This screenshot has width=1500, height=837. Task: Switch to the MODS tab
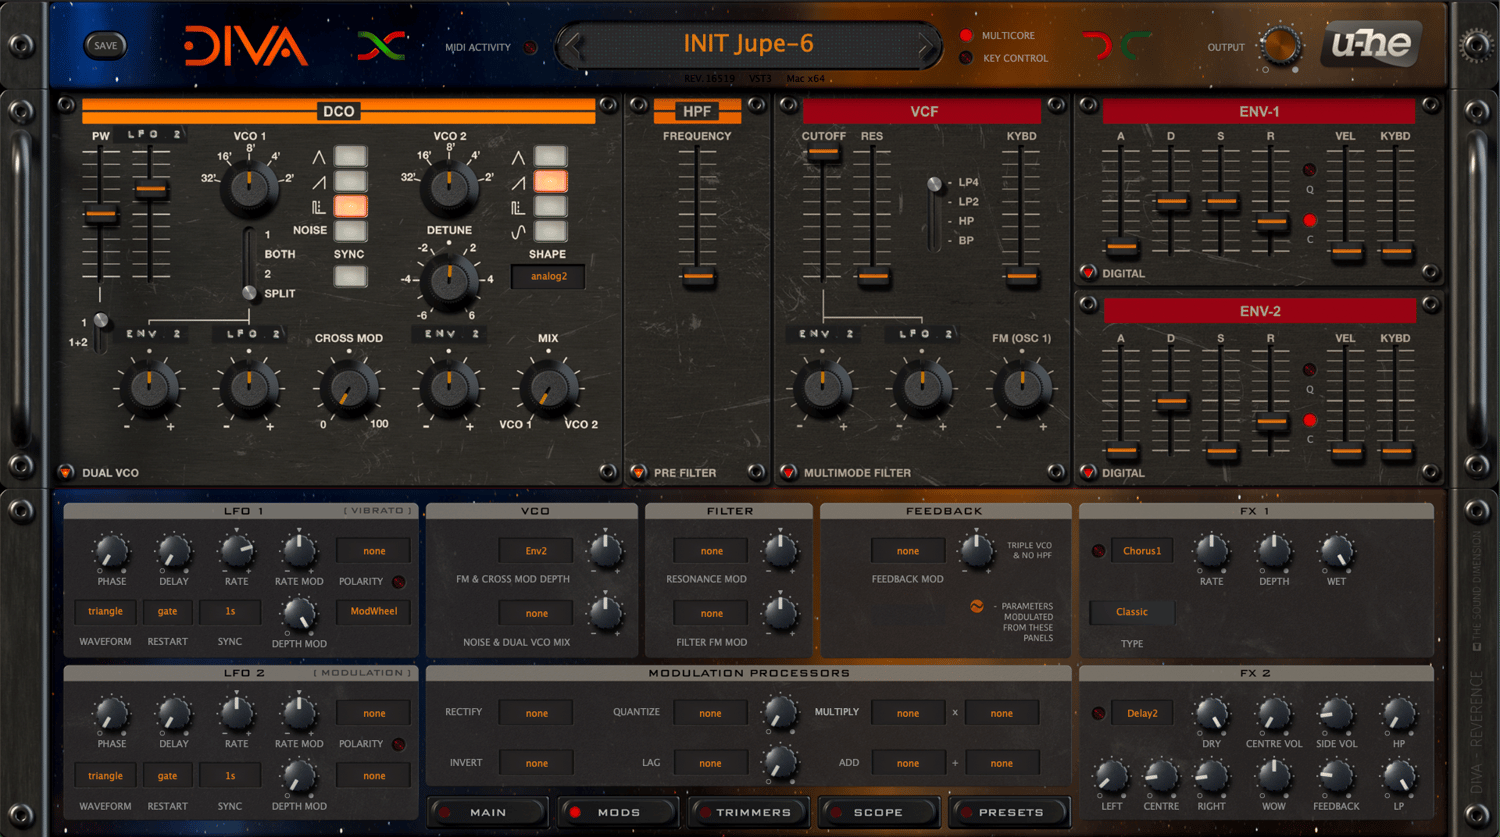618,812
